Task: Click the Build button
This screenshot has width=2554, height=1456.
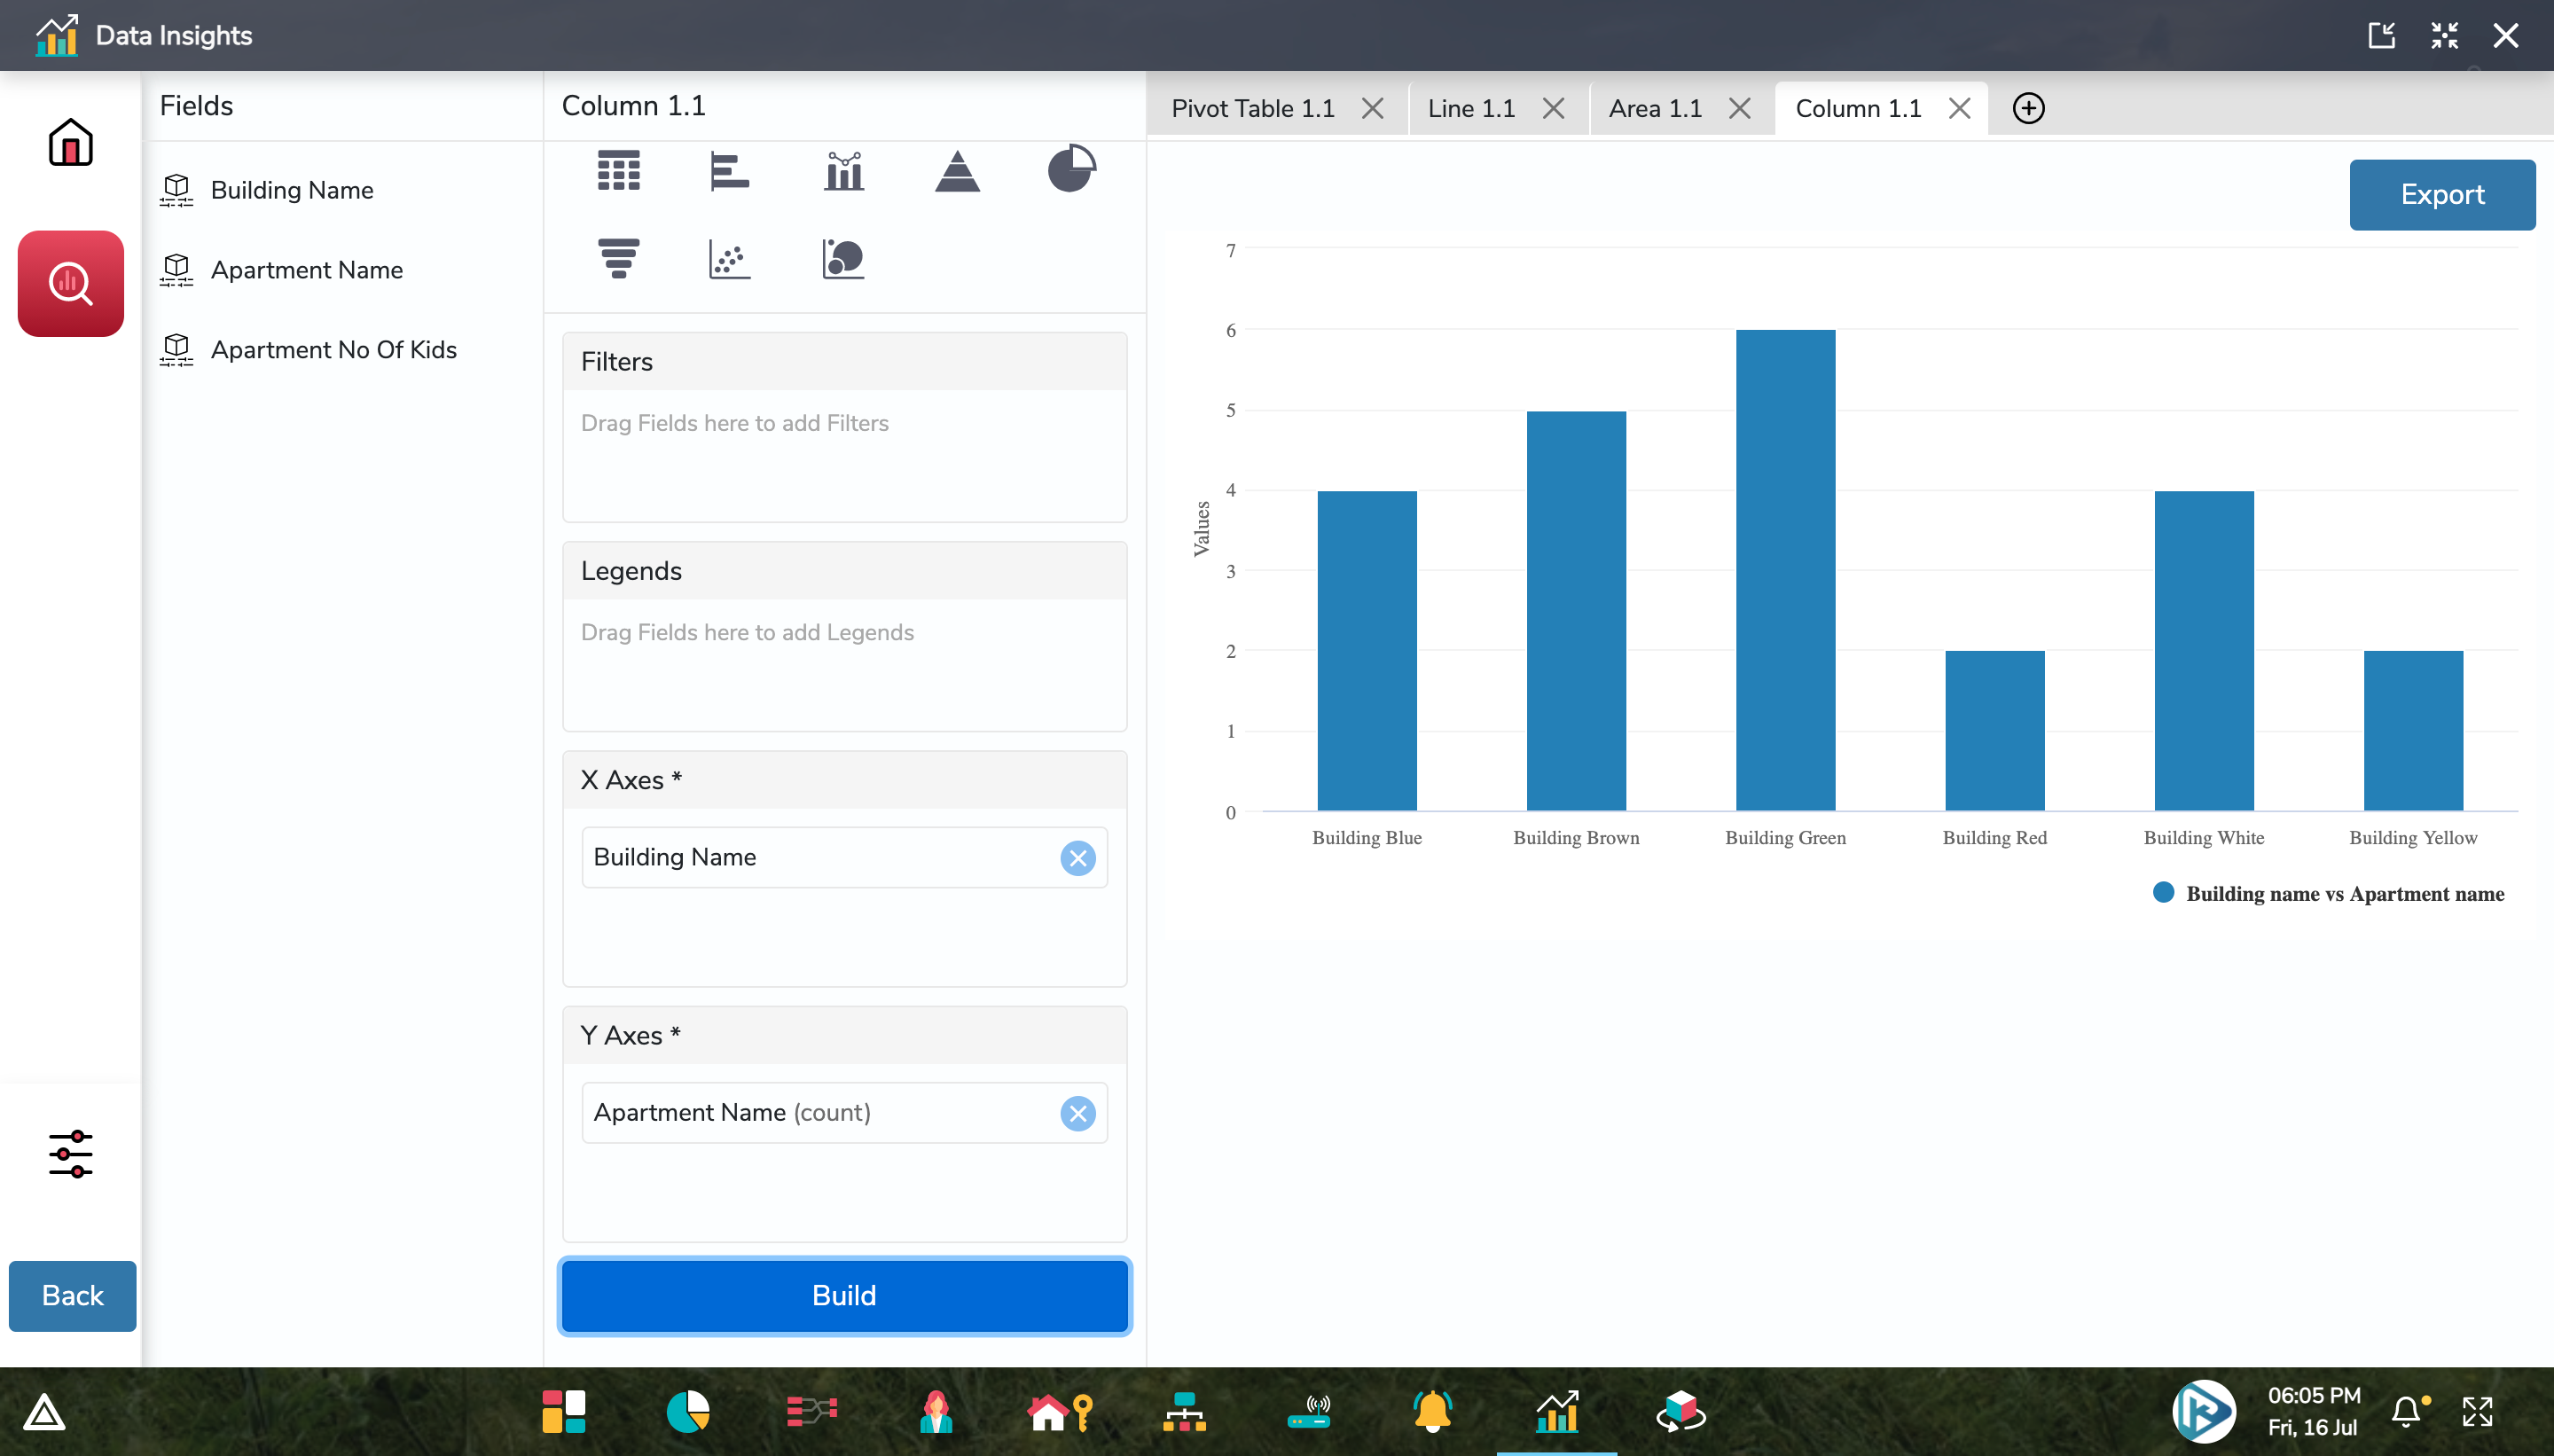Action: [844, 1295]
